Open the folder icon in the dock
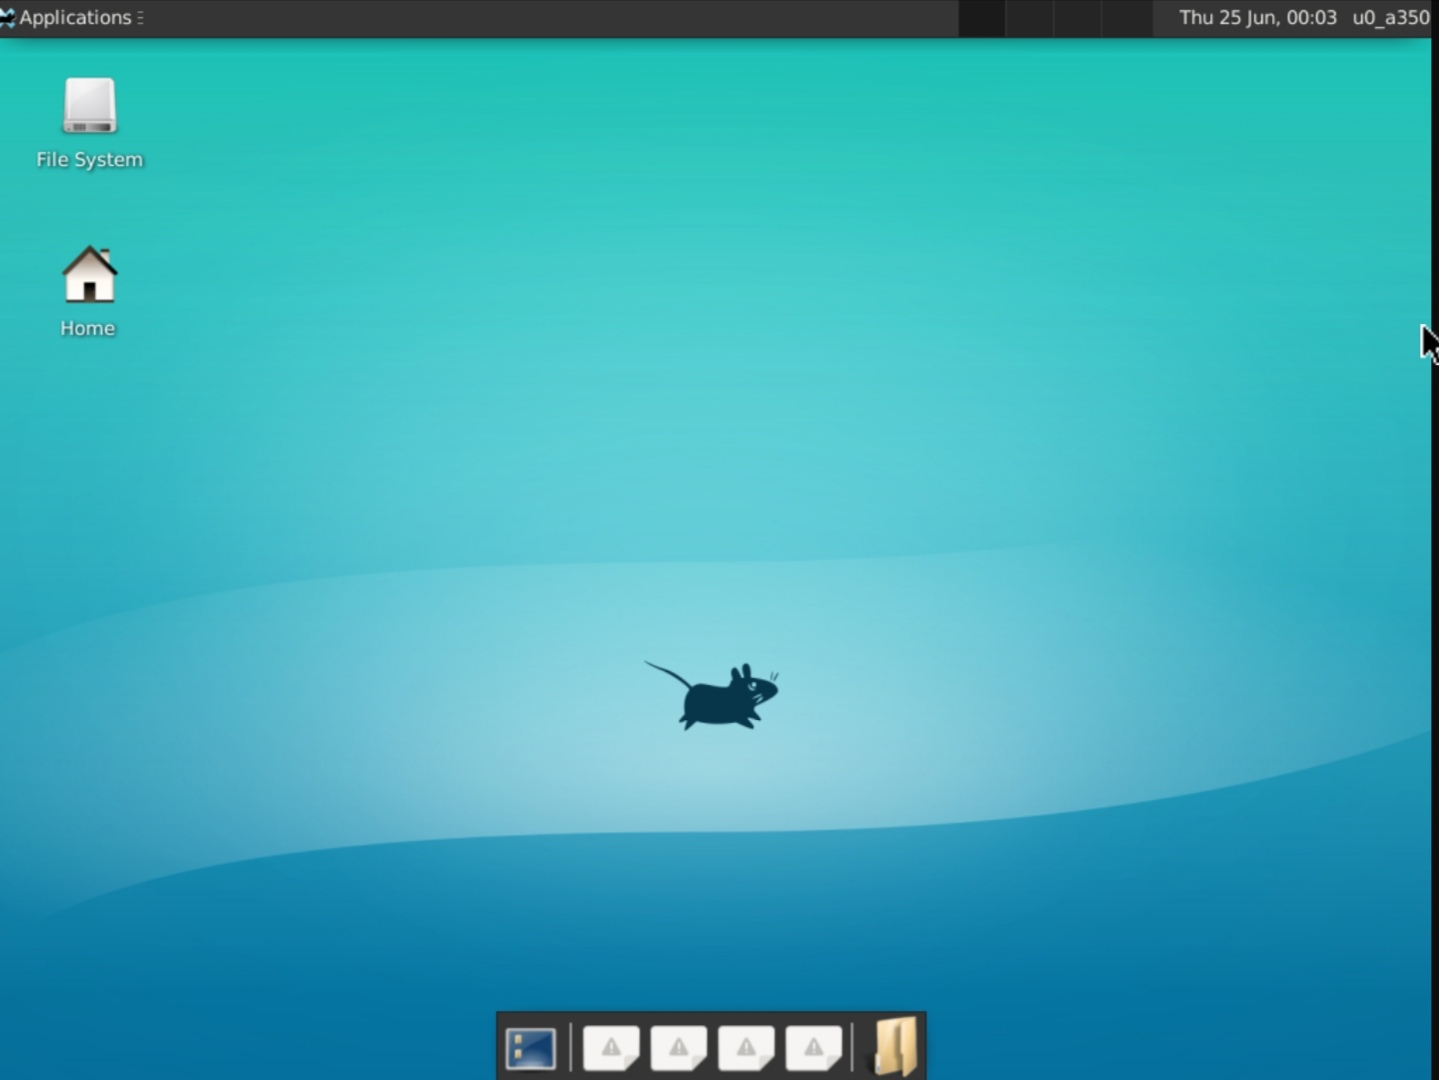The image size is (1439, 1080). tap(895, 1047)
